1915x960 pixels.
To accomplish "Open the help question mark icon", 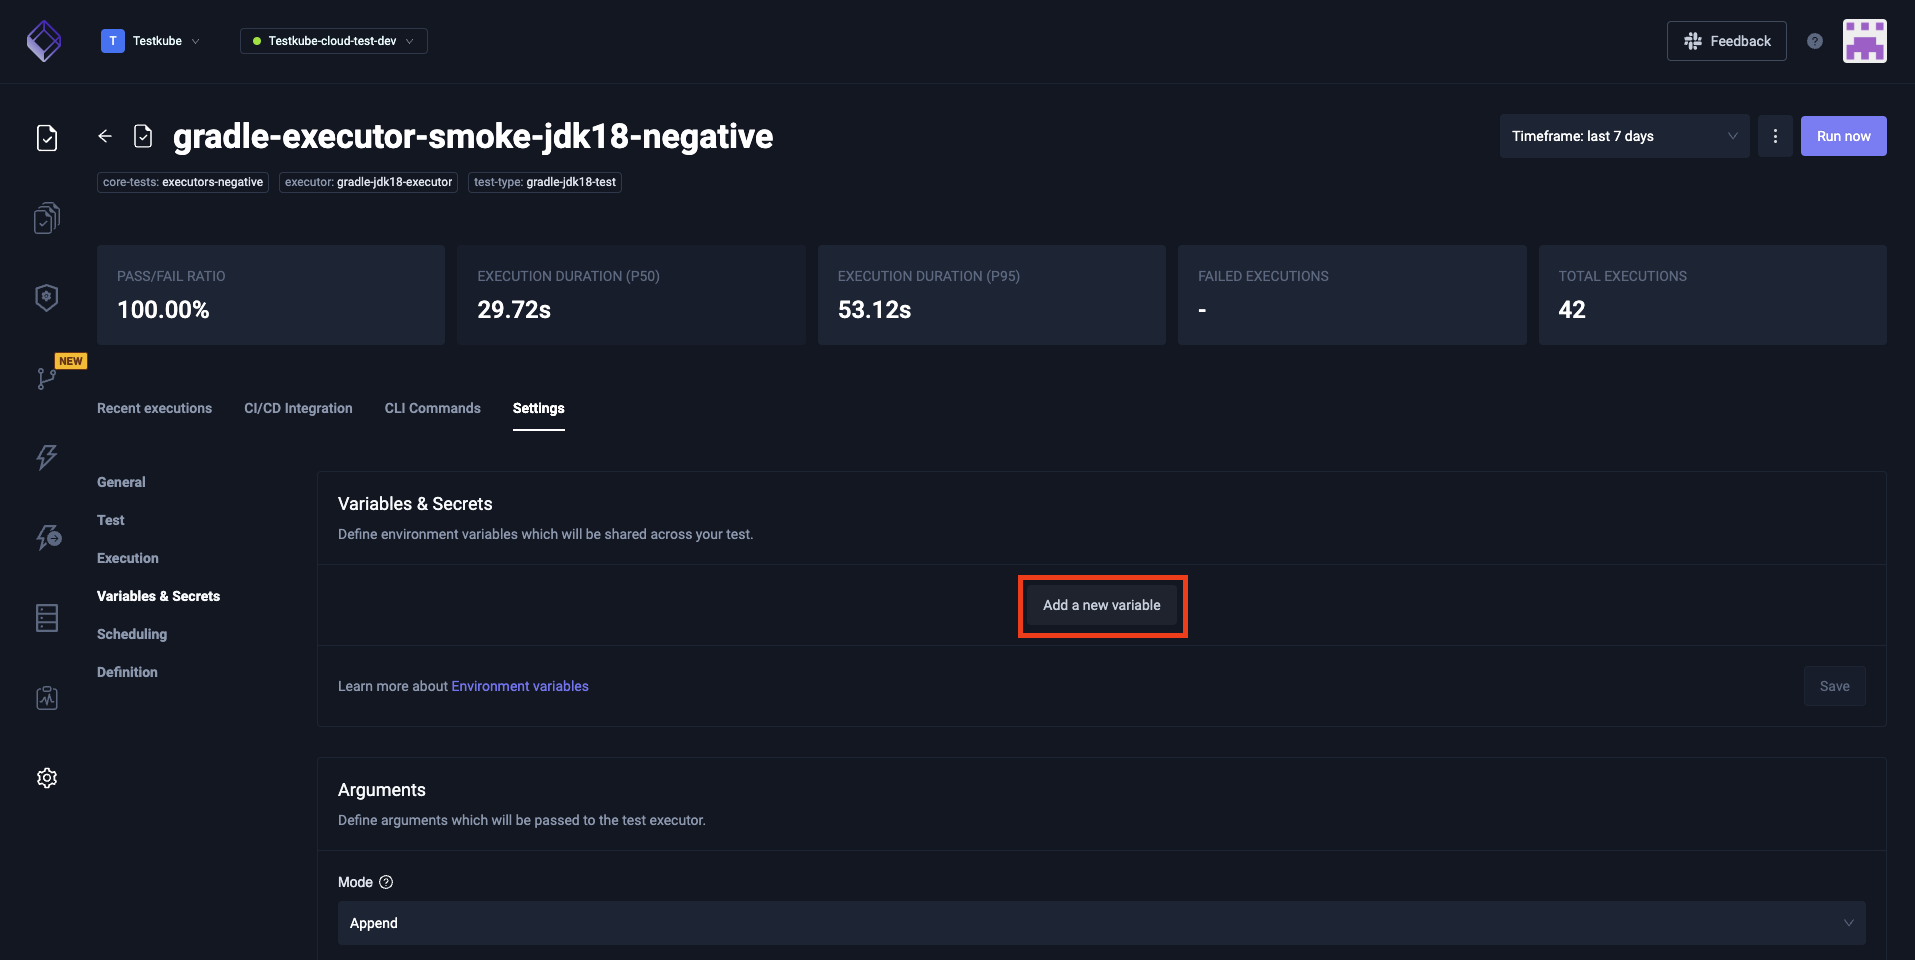I will (1814, 41).
